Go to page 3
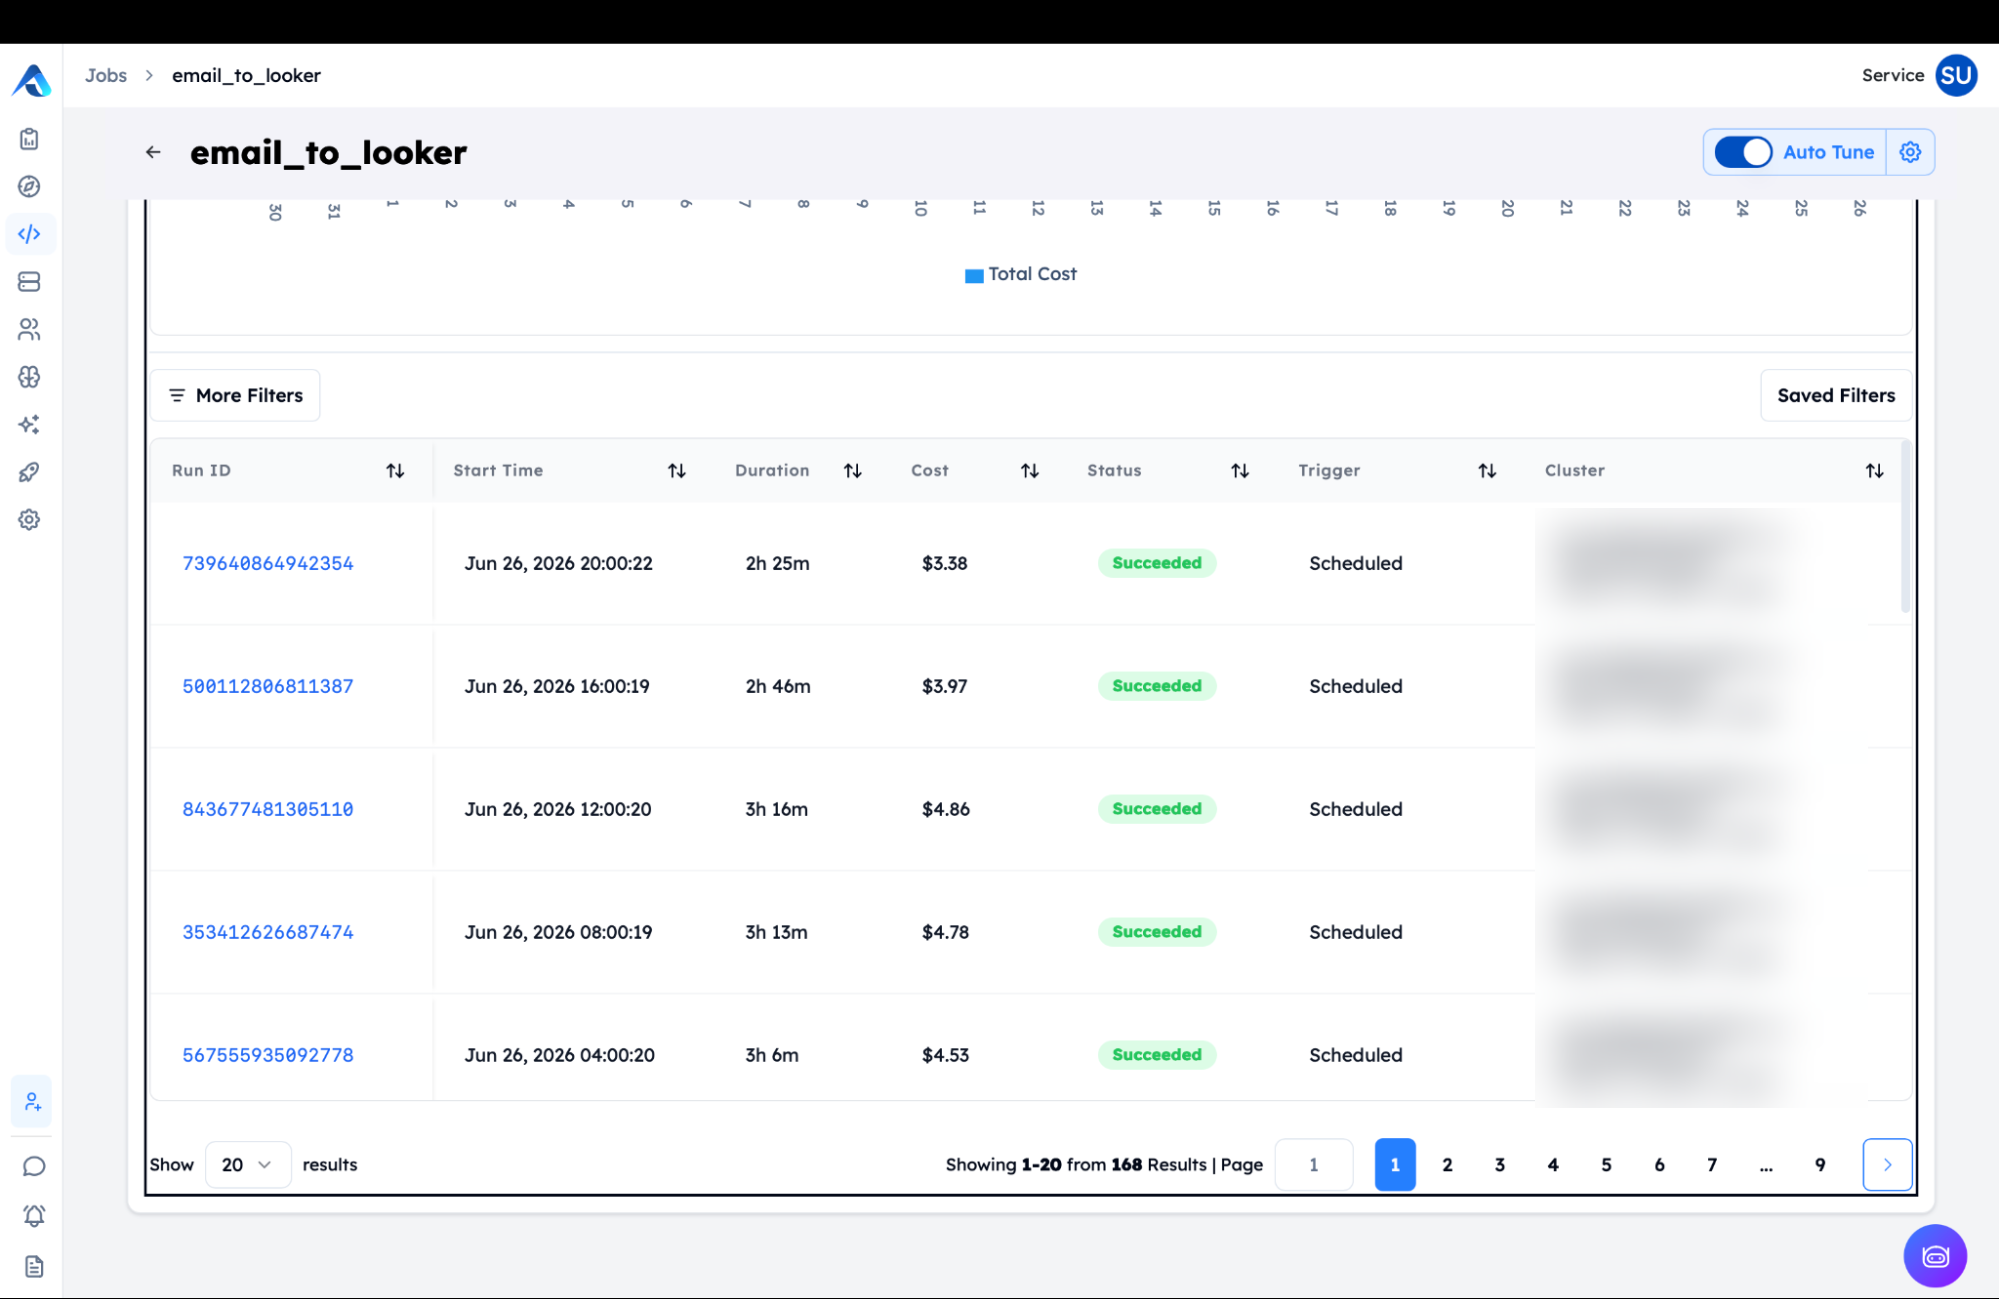Screen dimensions: 1999x1299 (x=1500, y=1165)
